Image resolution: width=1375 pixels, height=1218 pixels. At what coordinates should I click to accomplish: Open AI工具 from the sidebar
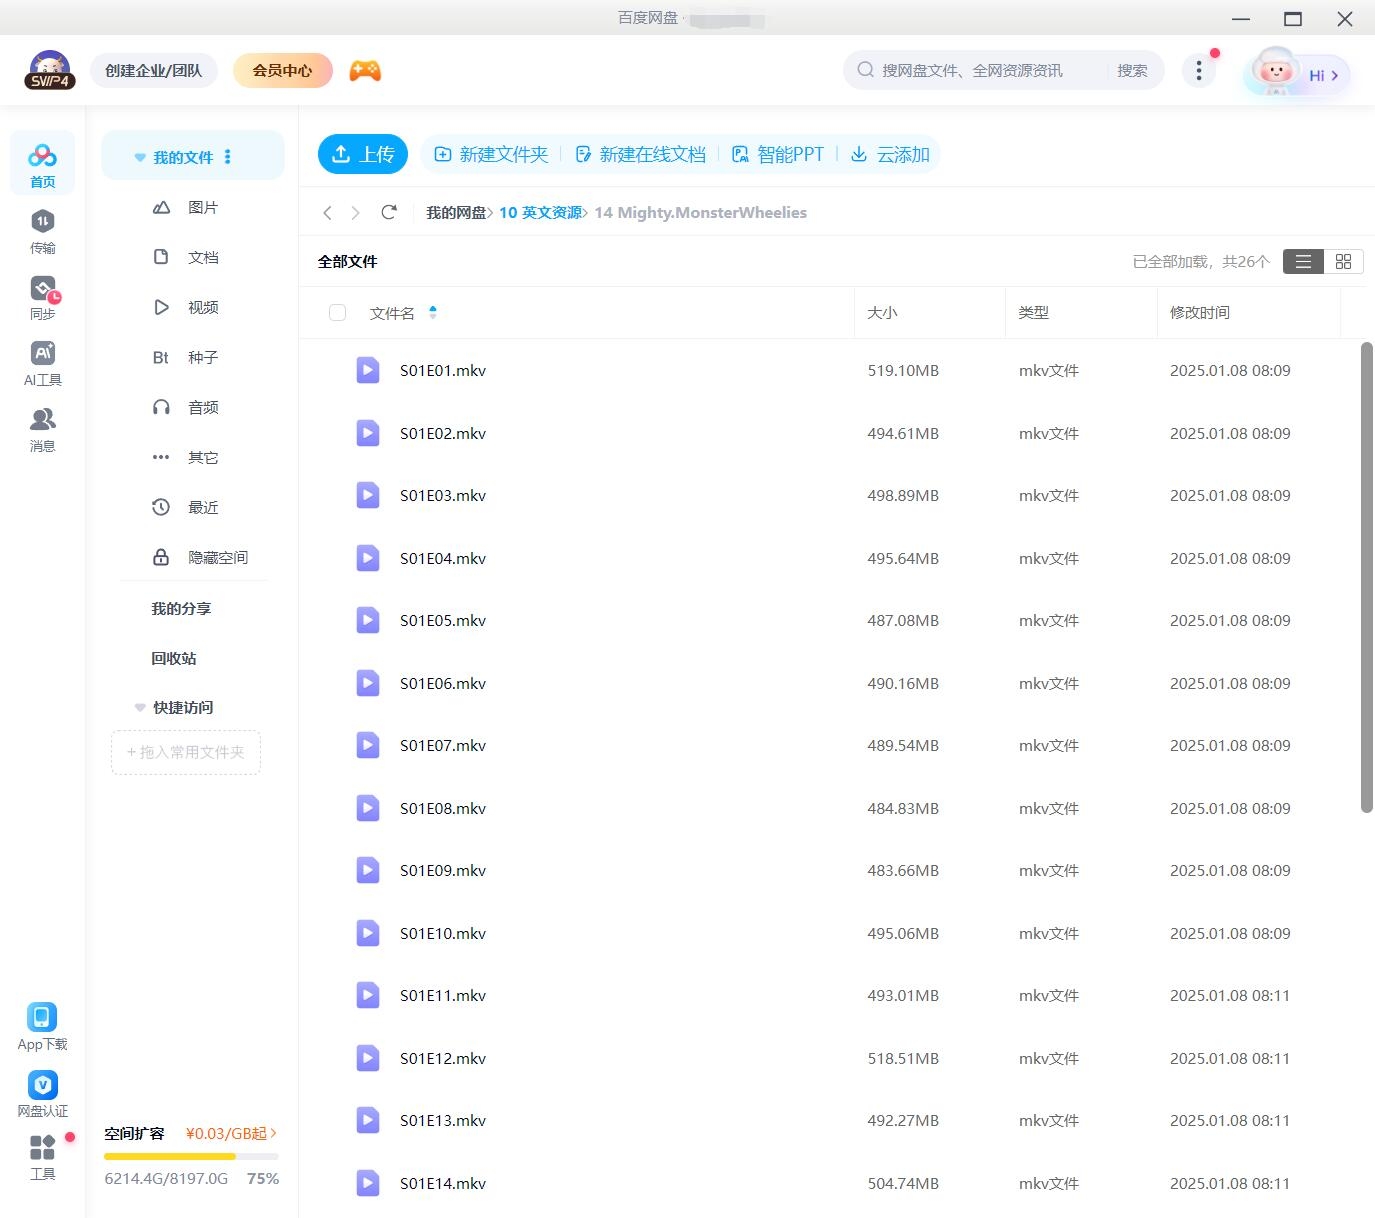point(42,363)
